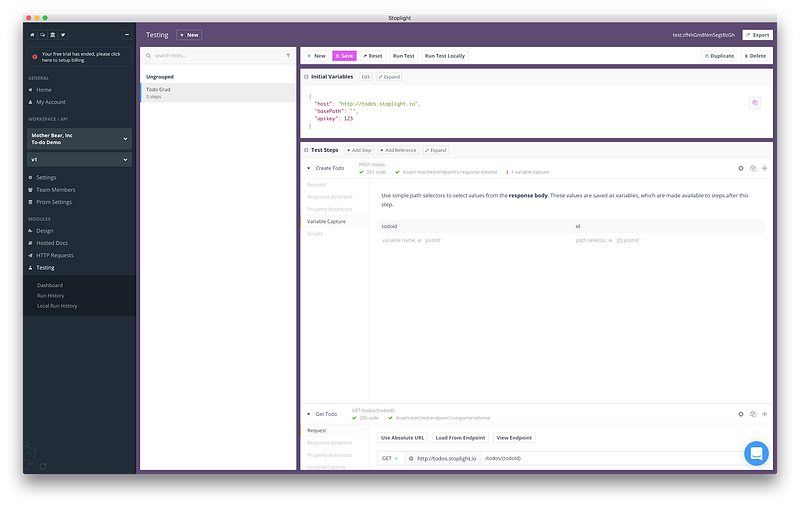Click Add Step
The image size is (800, 507).
[x=359, y=150]
